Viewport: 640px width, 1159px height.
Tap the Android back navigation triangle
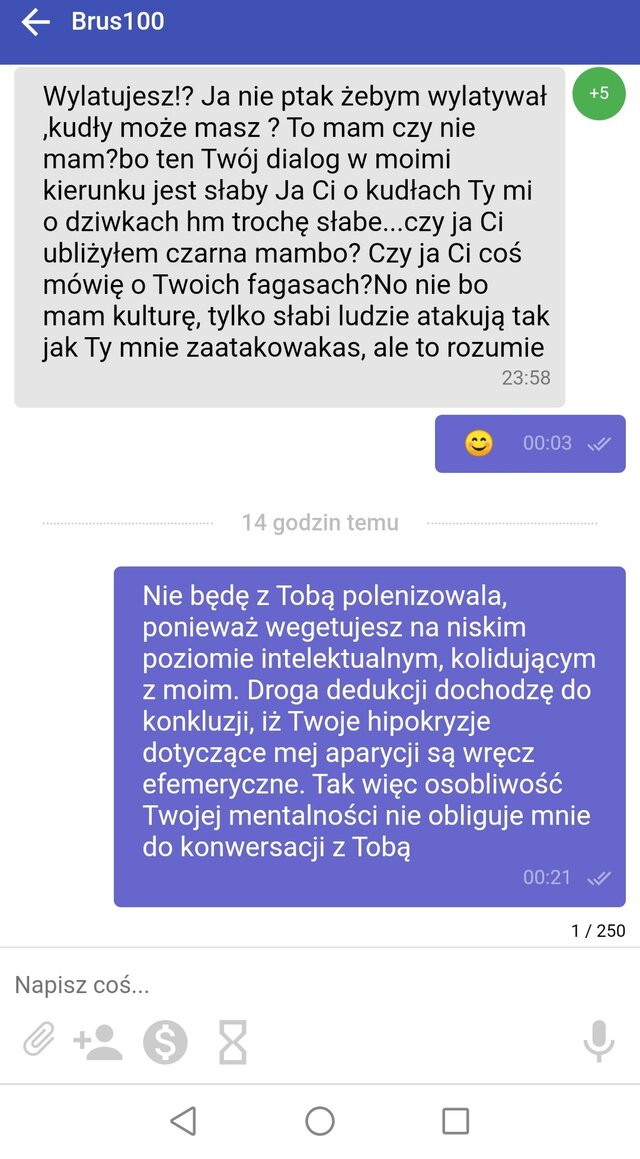coord(183,1121)
